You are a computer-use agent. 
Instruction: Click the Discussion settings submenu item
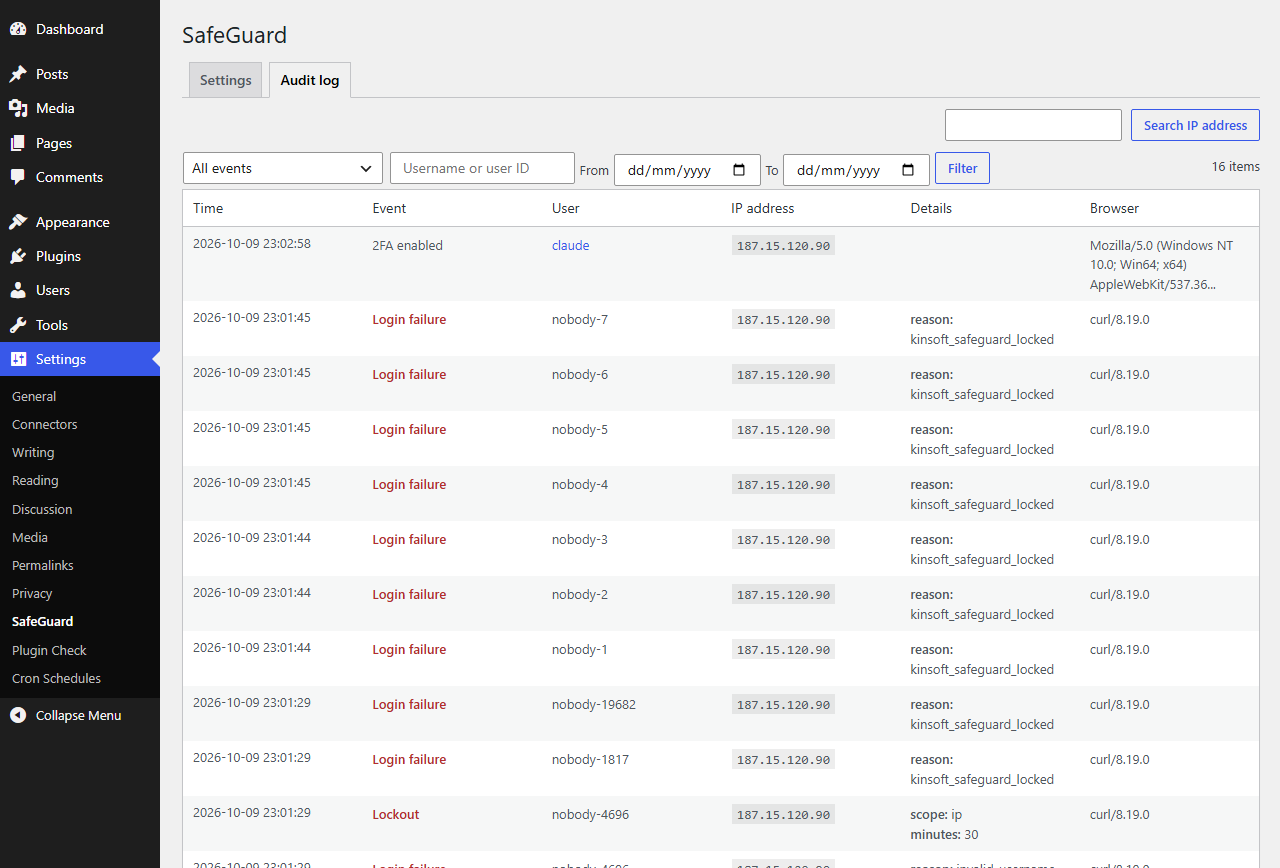(42, 509)
